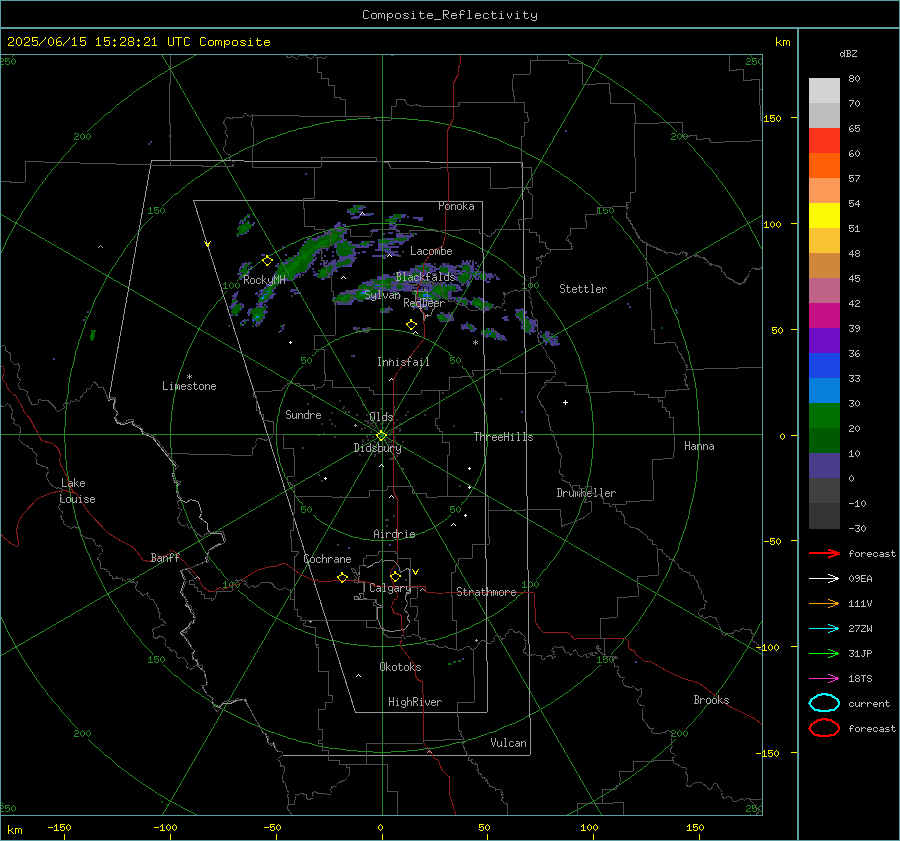The image size is (900, 841).
Task: Click the yellow diamond marker above Calgary label
Action: tap(395, 576)
